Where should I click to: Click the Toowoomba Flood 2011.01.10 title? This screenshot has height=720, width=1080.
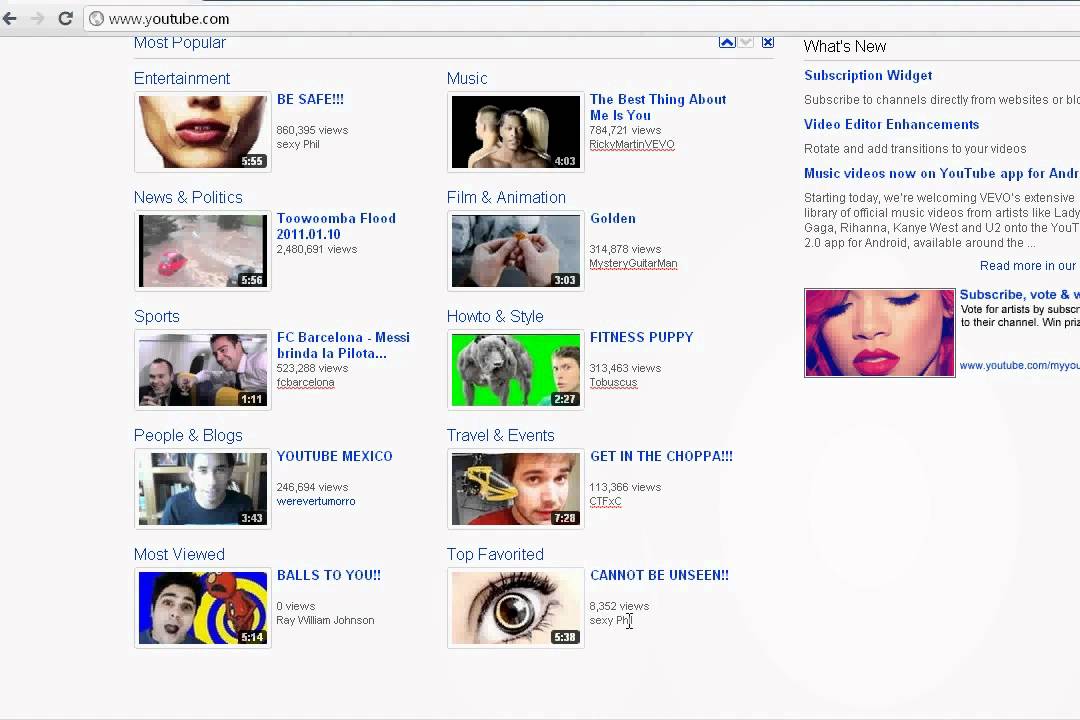336,226
